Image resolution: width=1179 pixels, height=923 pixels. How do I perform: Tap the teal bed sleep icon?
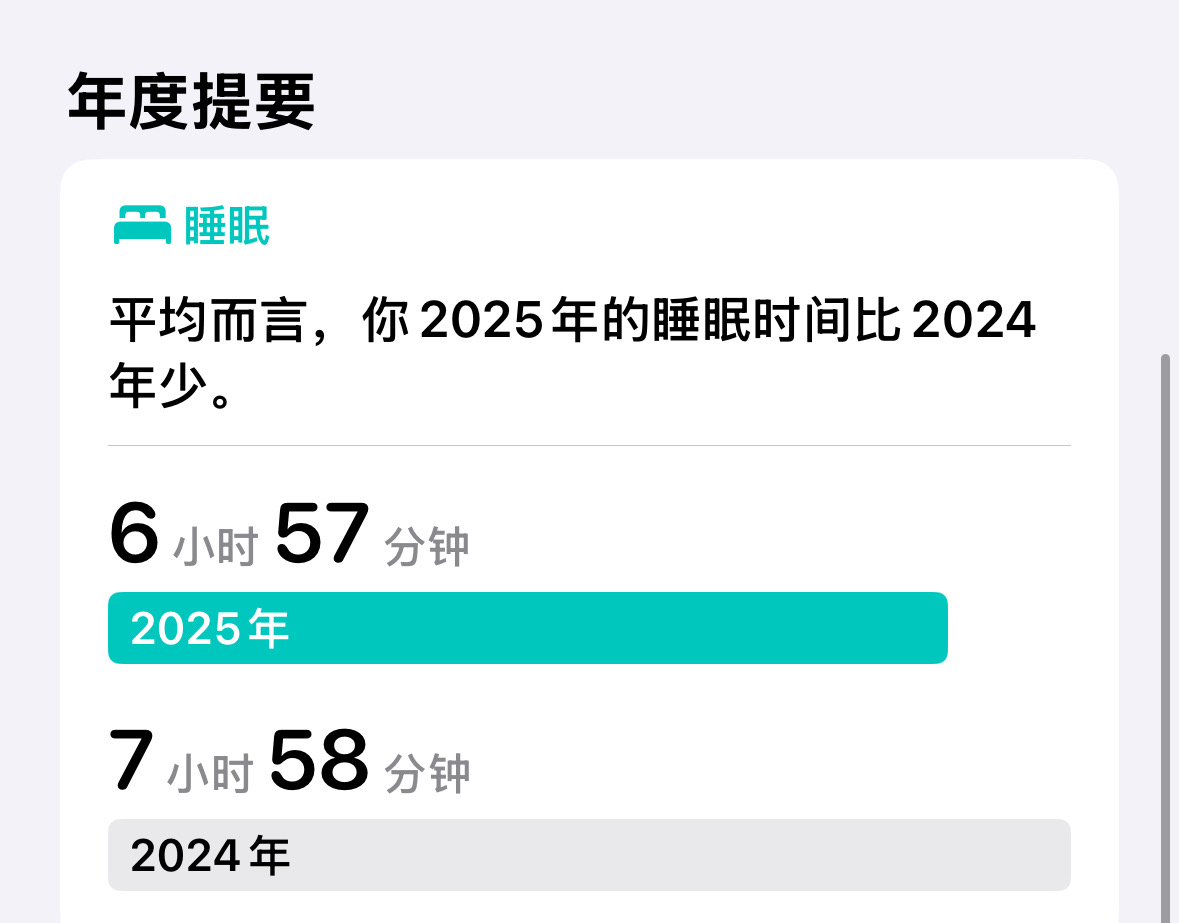click(x=142, y=225)
